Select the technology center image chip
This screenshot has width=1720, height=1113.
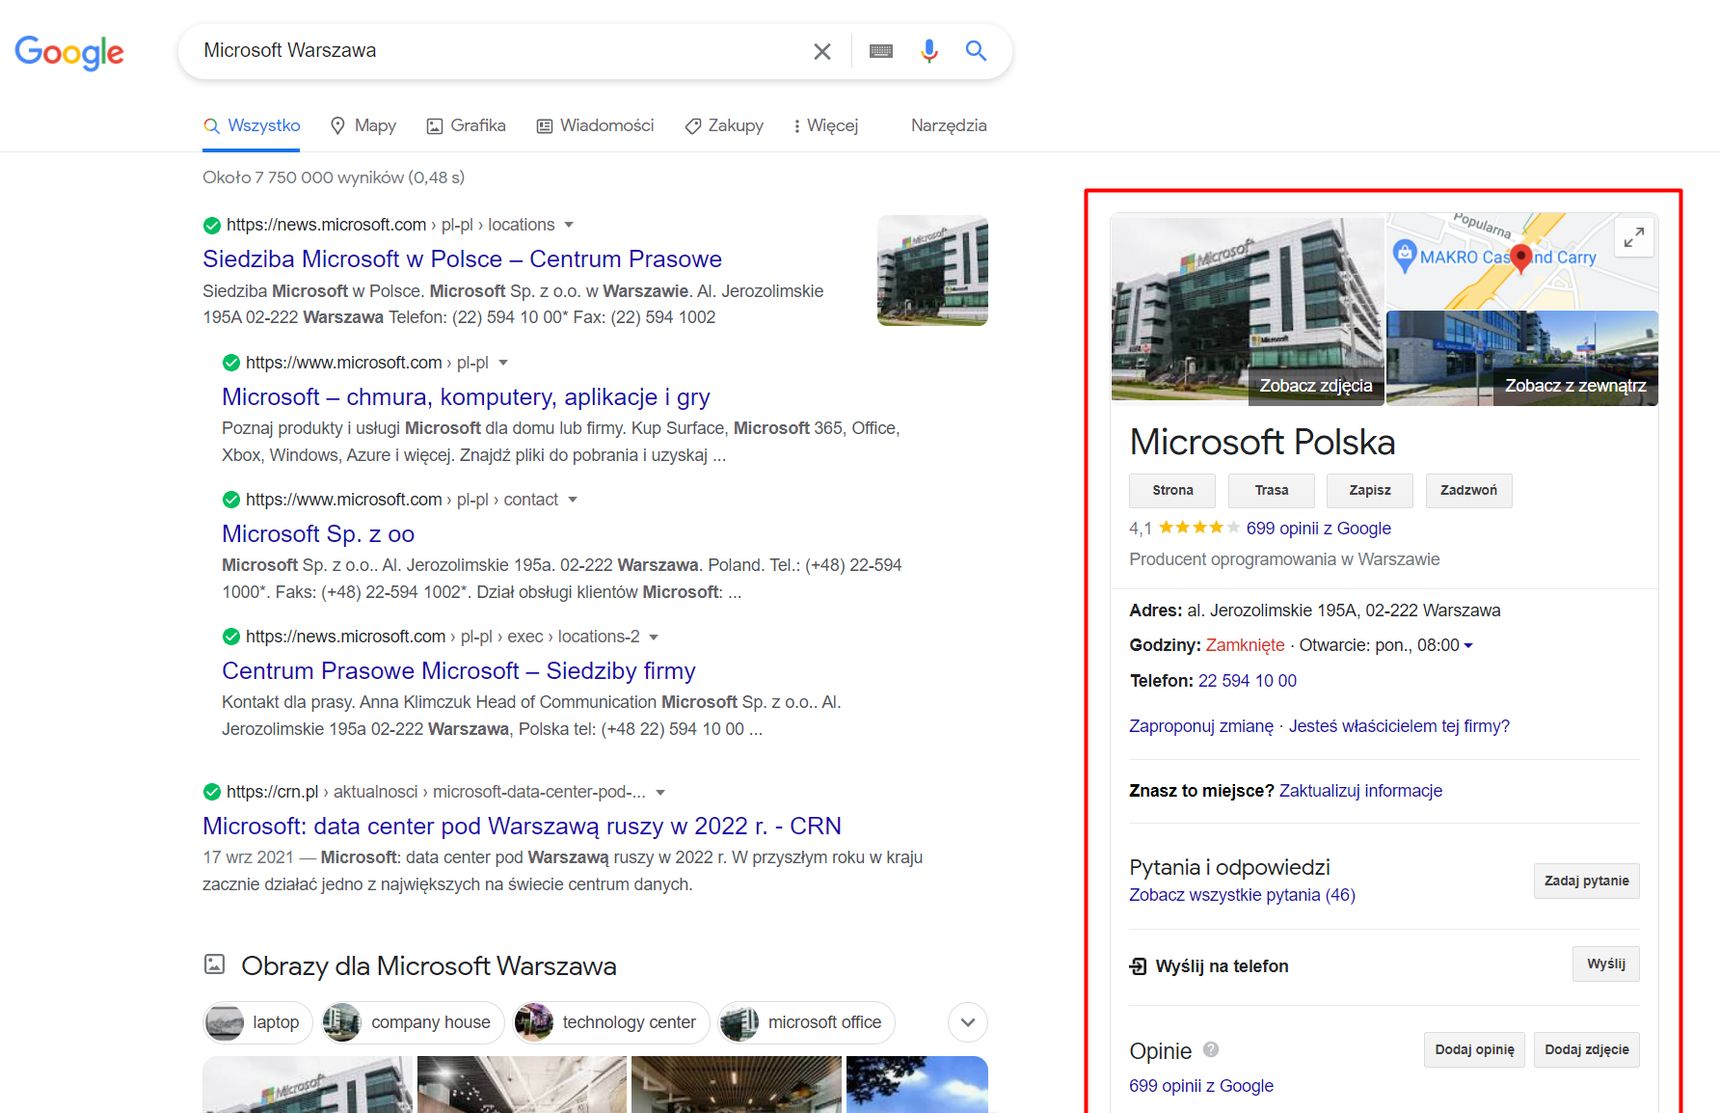tap(610, 1022)
